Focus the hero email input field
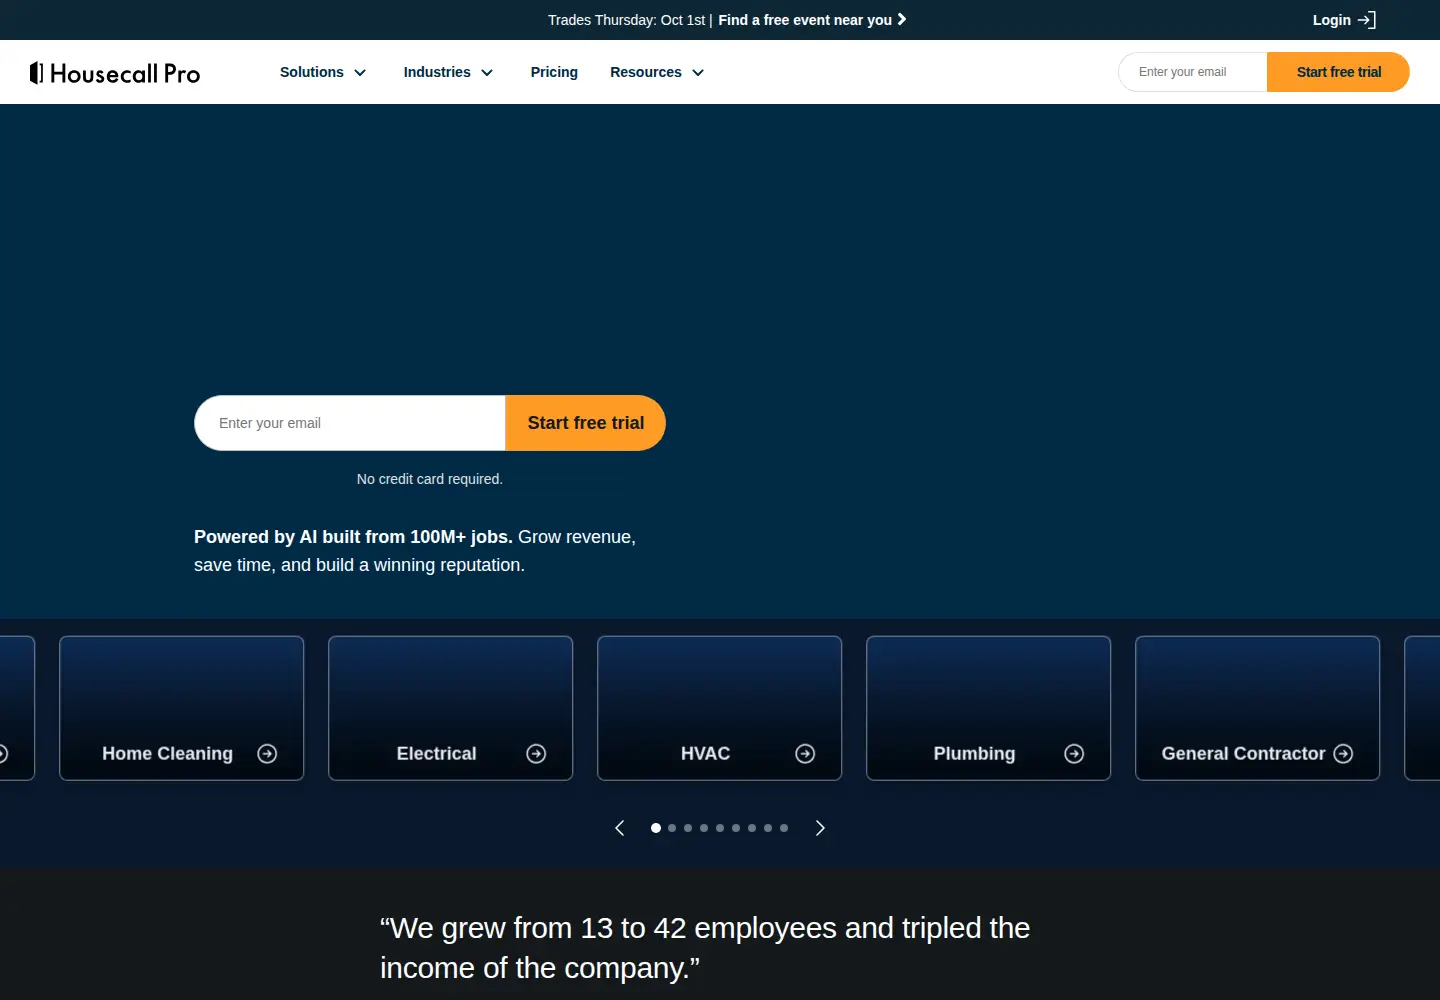Screen dimensions: 1440x1000 [350, 423]
